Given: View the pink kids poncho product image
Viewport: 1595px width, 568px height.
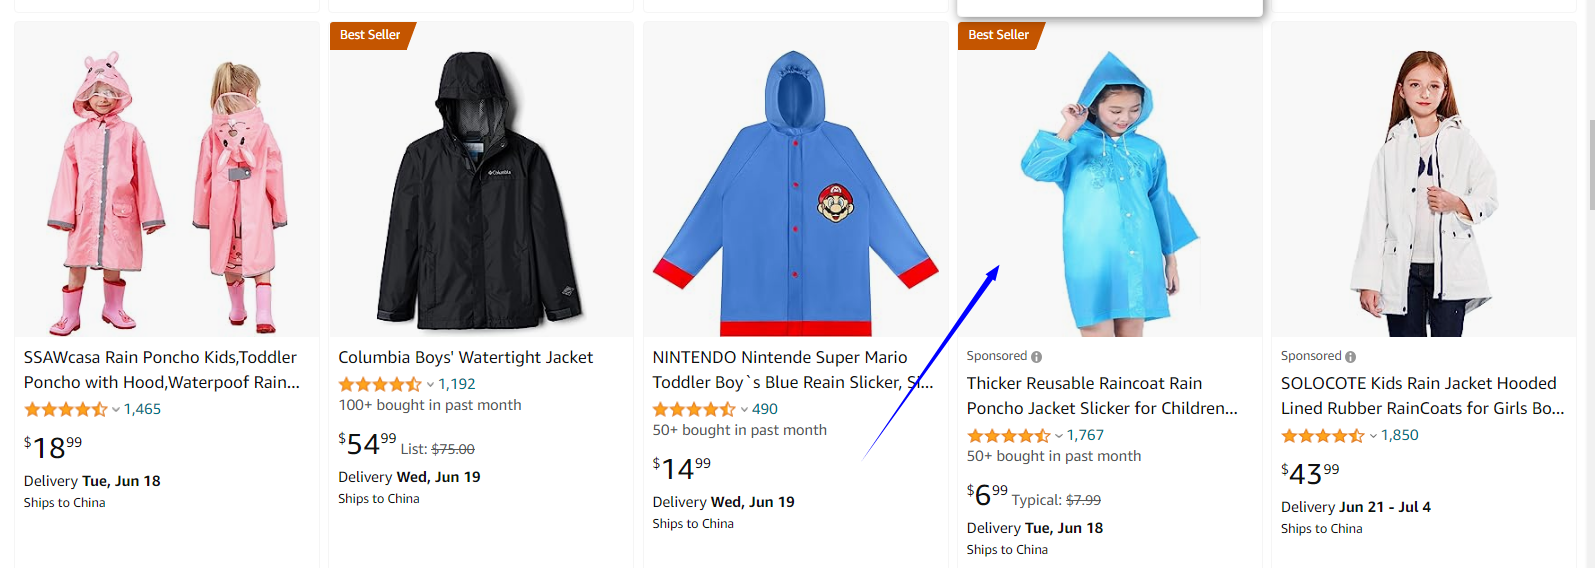Looking at the screenshot, I should tap(167, 180).
